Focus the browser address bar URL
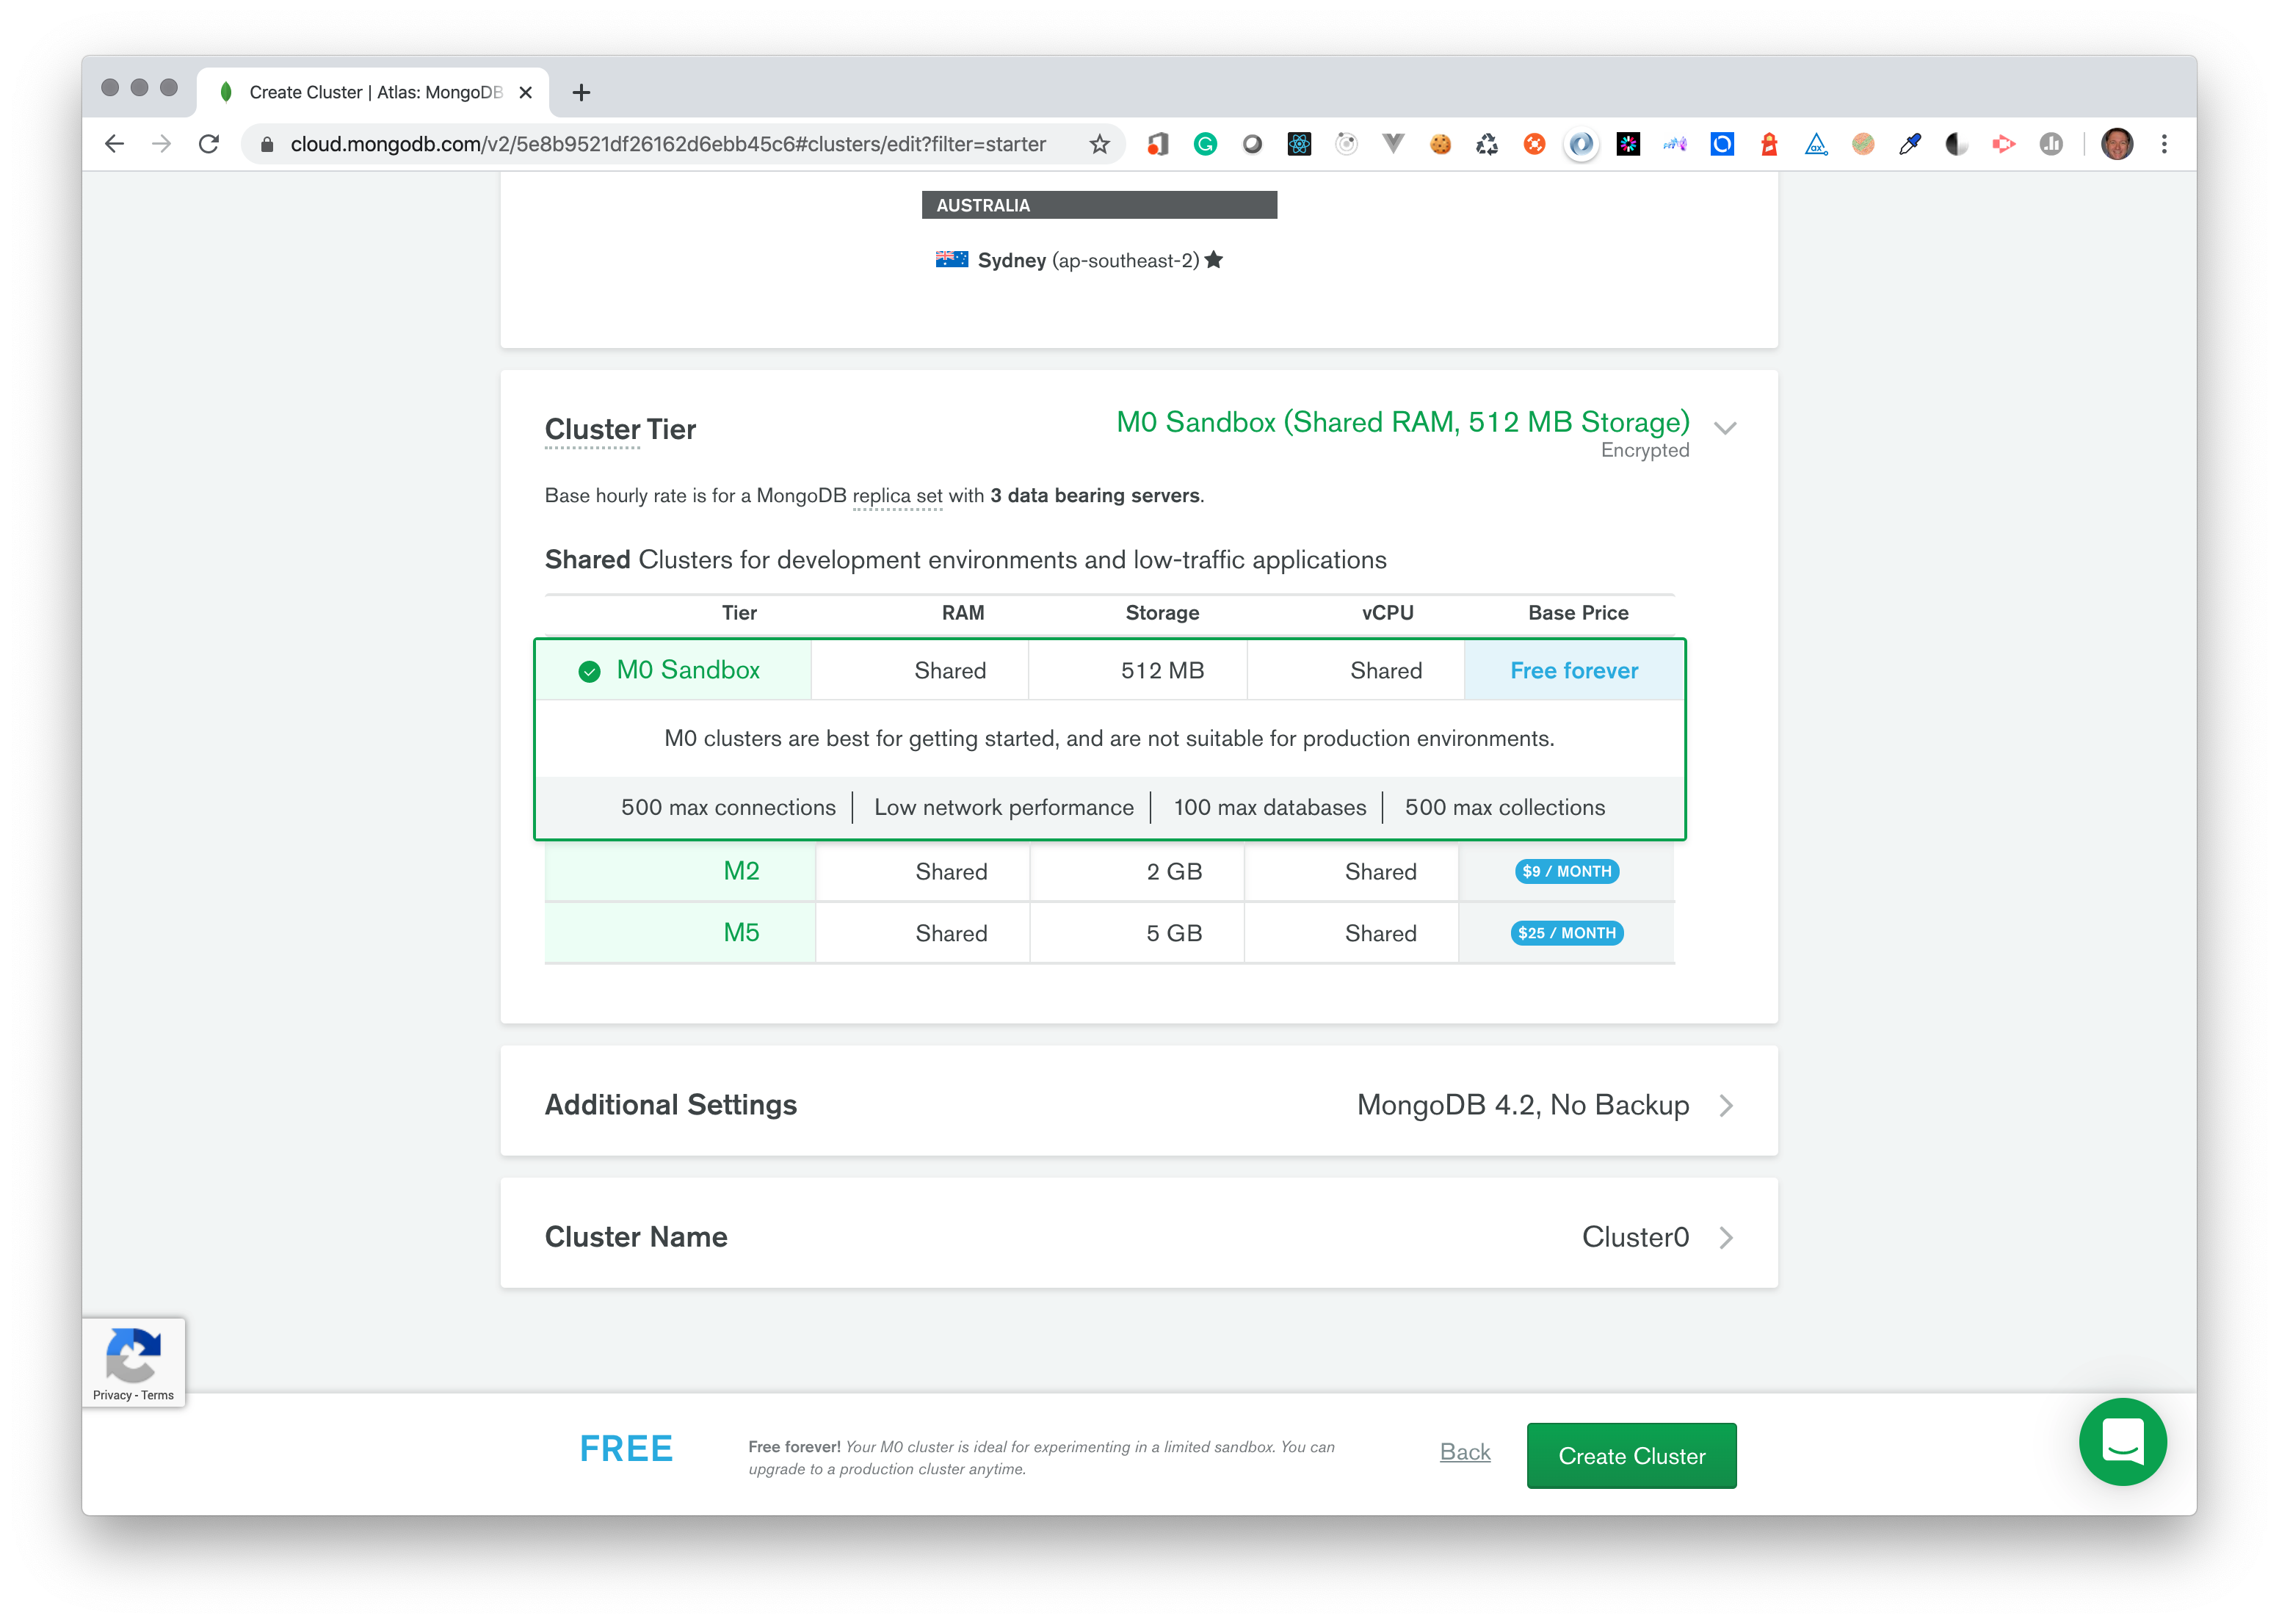This screenshot has height=1624, width=2279. pyautogui.click(x=668, y=144)
